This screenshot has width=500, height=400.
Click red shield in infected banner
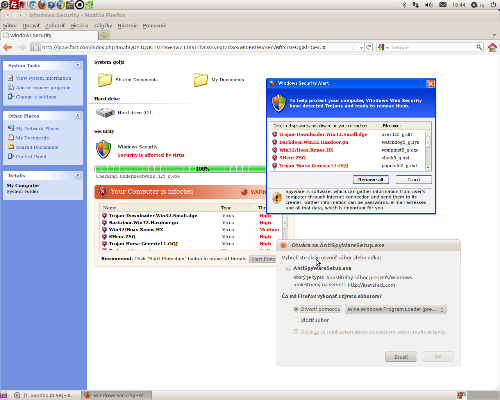[x=103, y=192]
